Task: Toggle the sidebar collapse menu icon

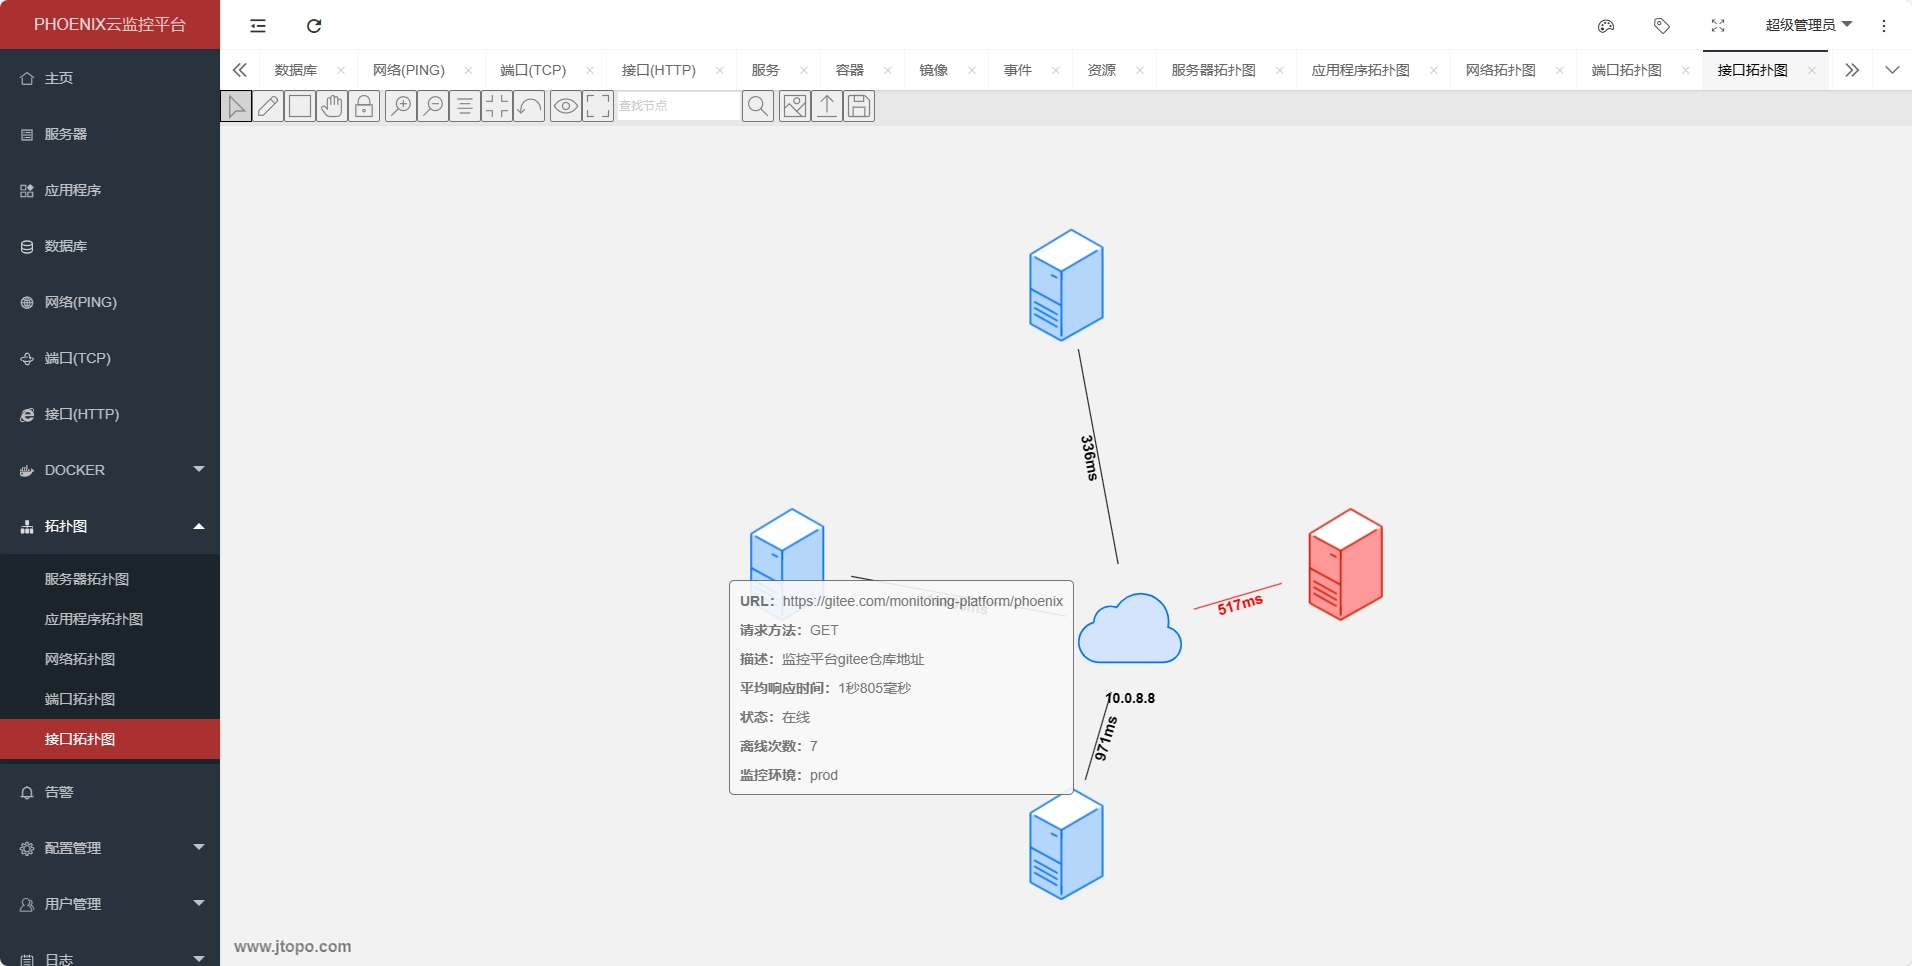Action: tap(258, 26)
